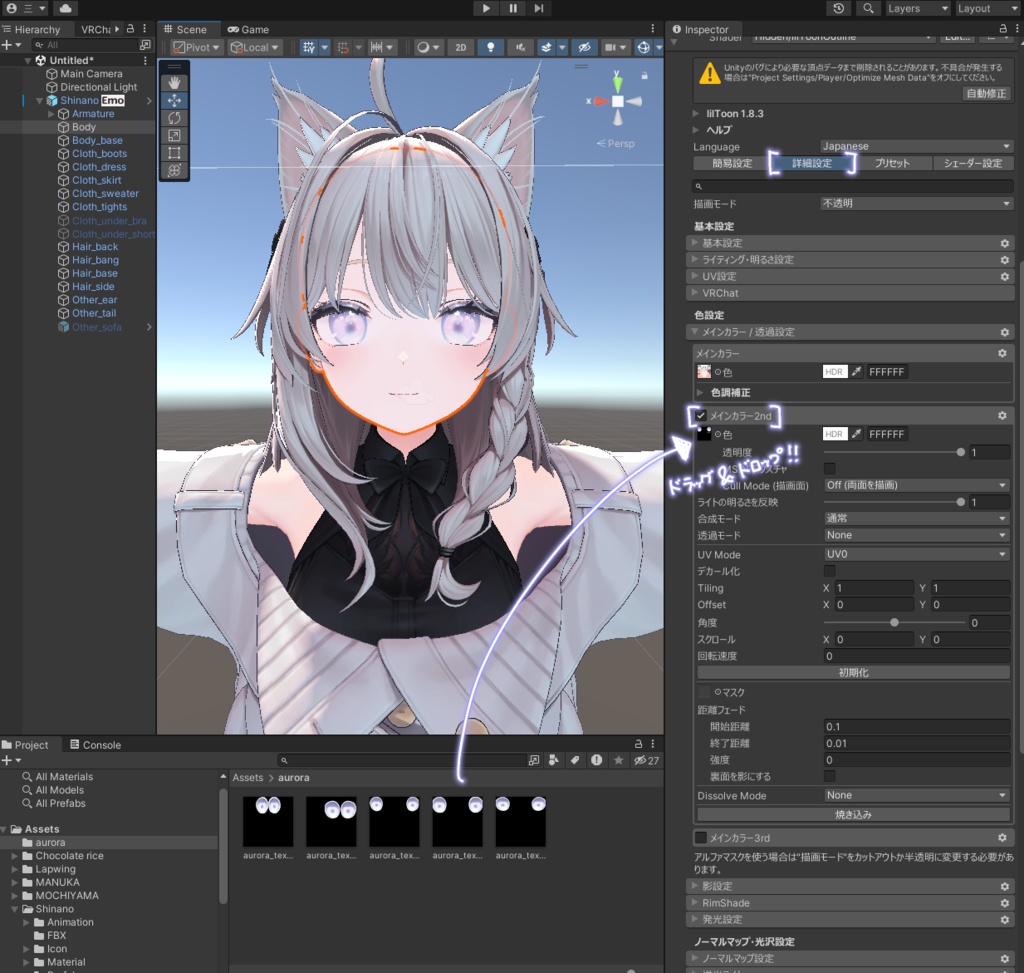Enable the 裏面を影にする checkbox

click(x=828, y=776)
